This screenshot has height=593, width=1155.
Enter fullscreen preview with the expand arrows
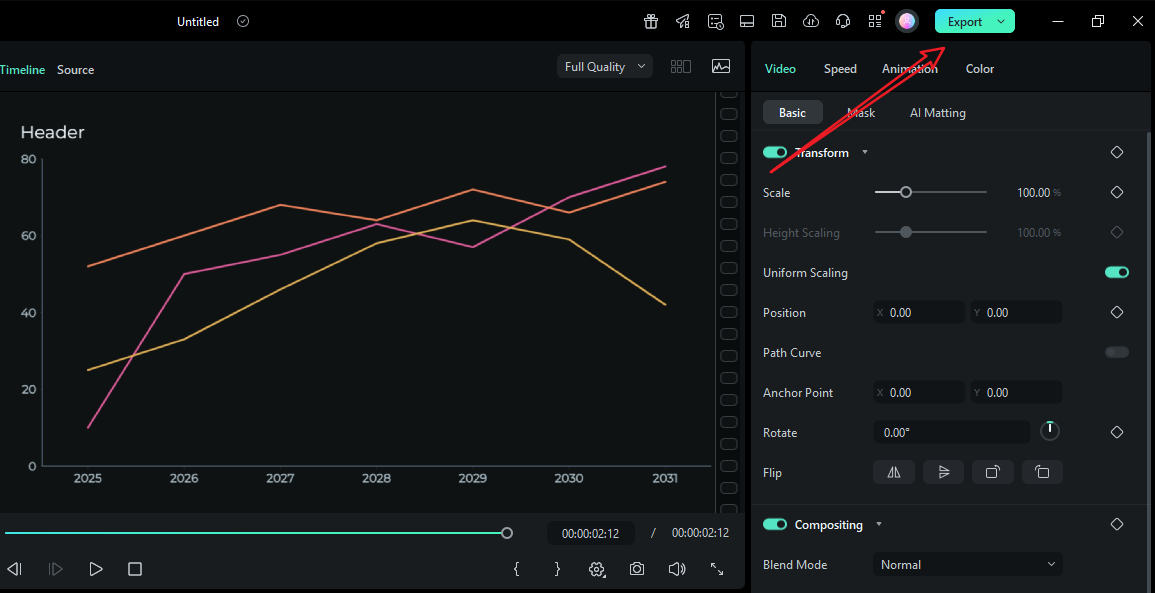(x=717, y=568)
